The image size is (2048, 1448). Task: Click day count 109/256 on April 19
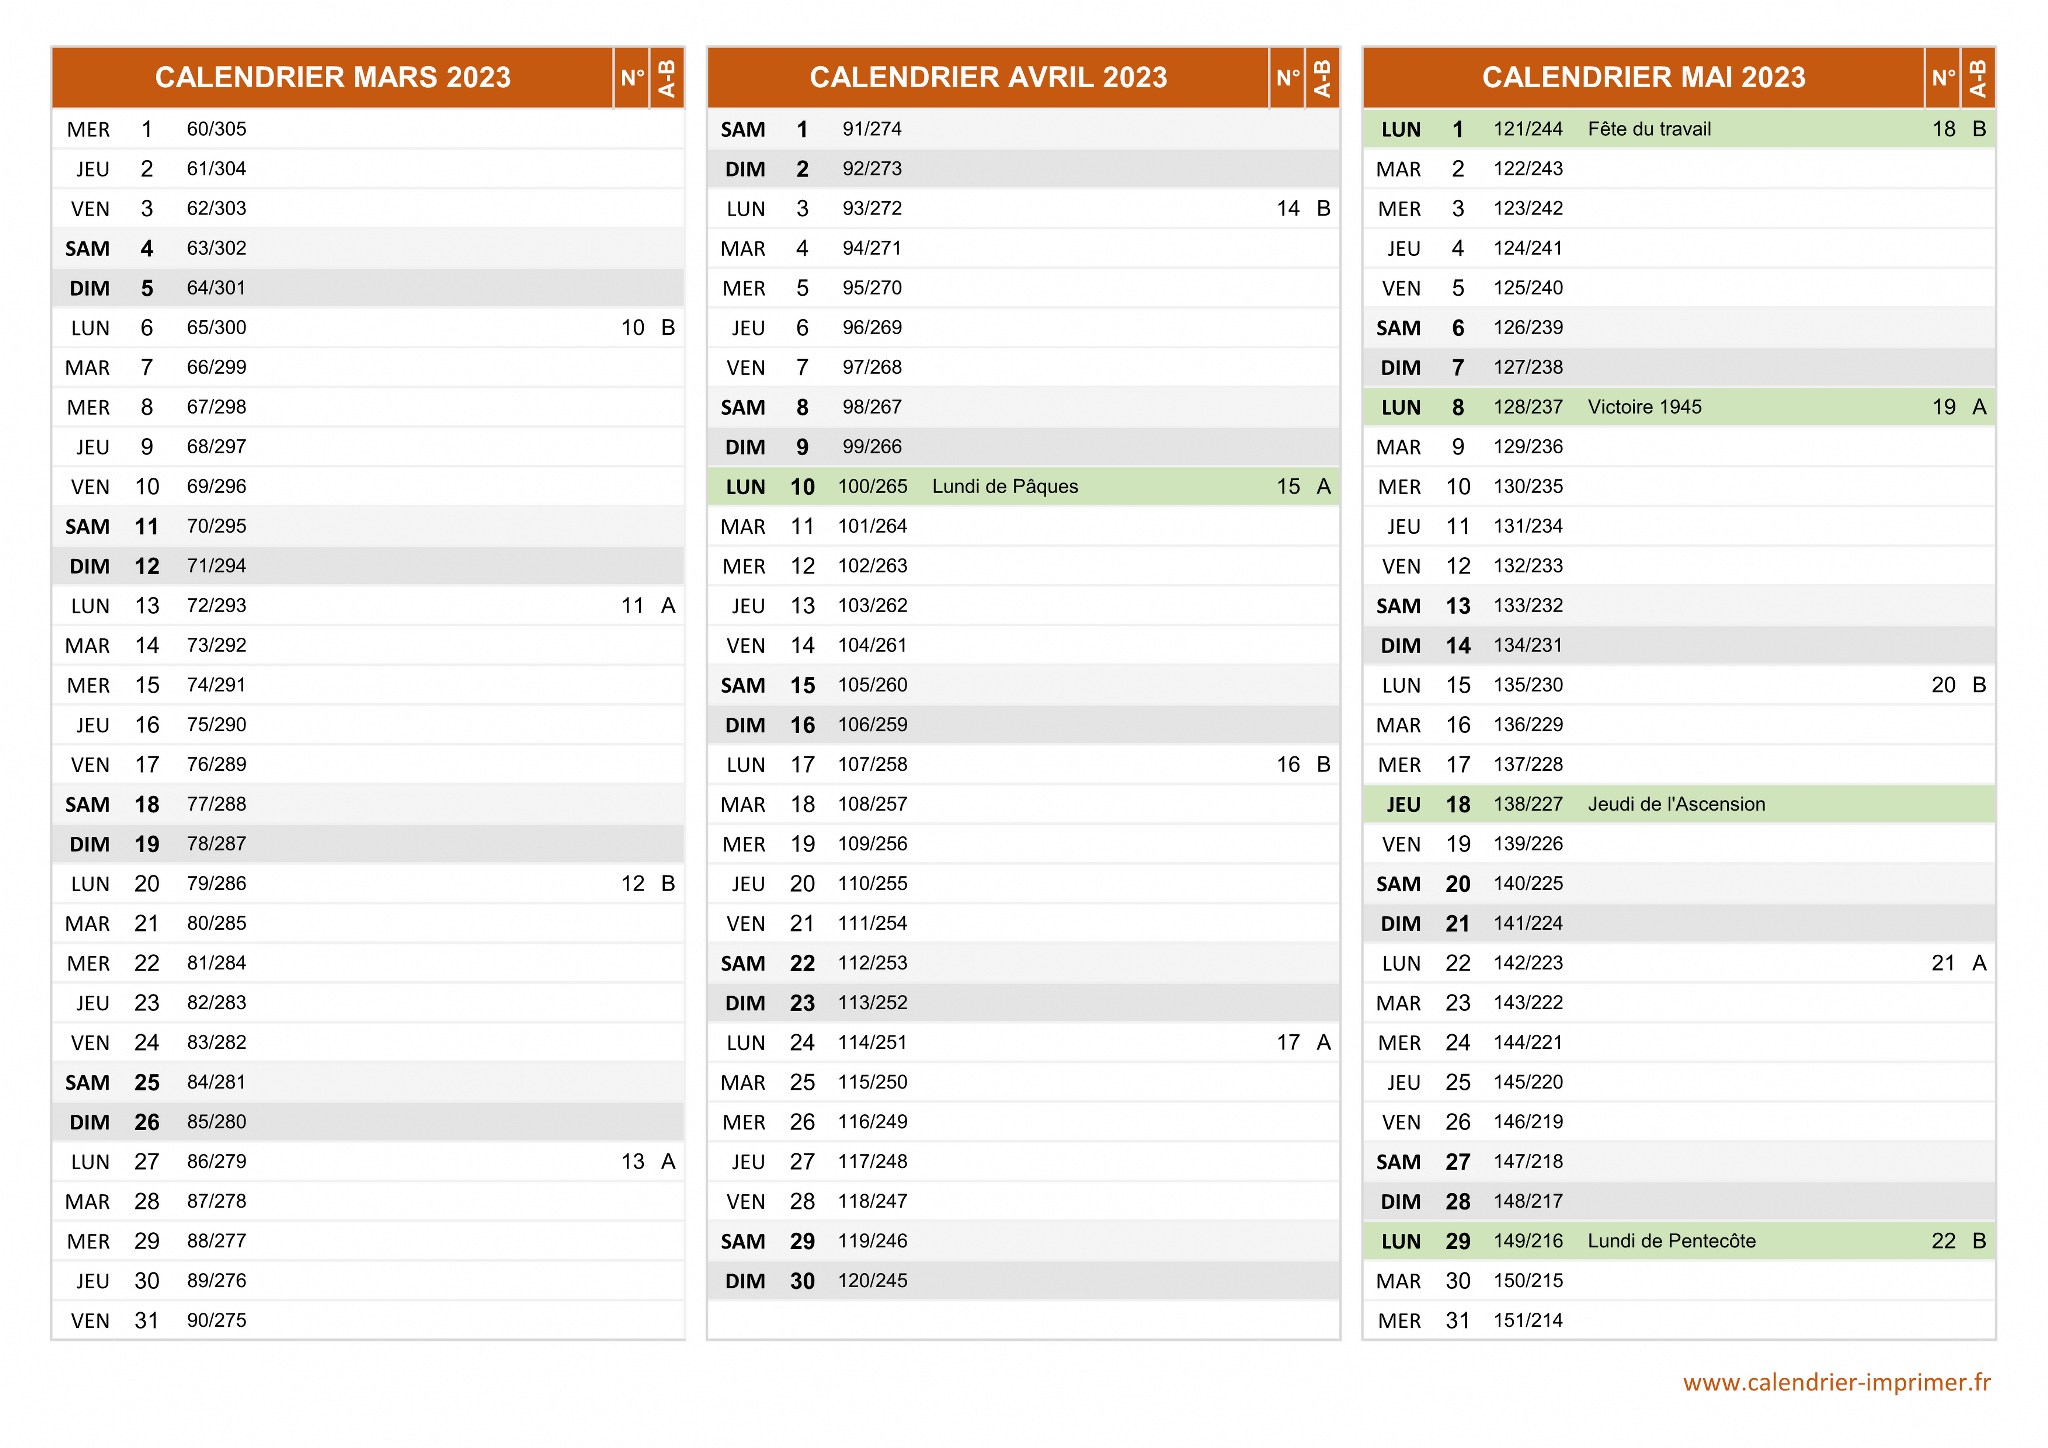[x=872, y=844]
